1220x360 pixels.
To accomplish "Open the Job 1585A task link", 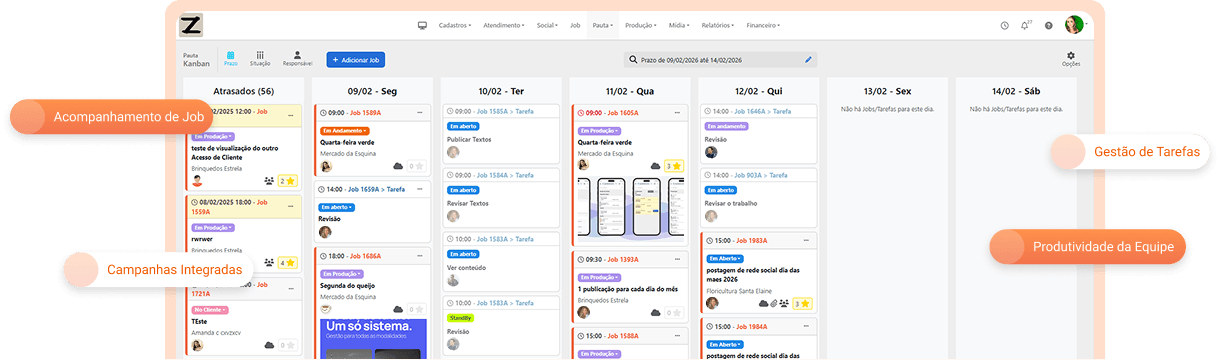I will click(505, 112).
